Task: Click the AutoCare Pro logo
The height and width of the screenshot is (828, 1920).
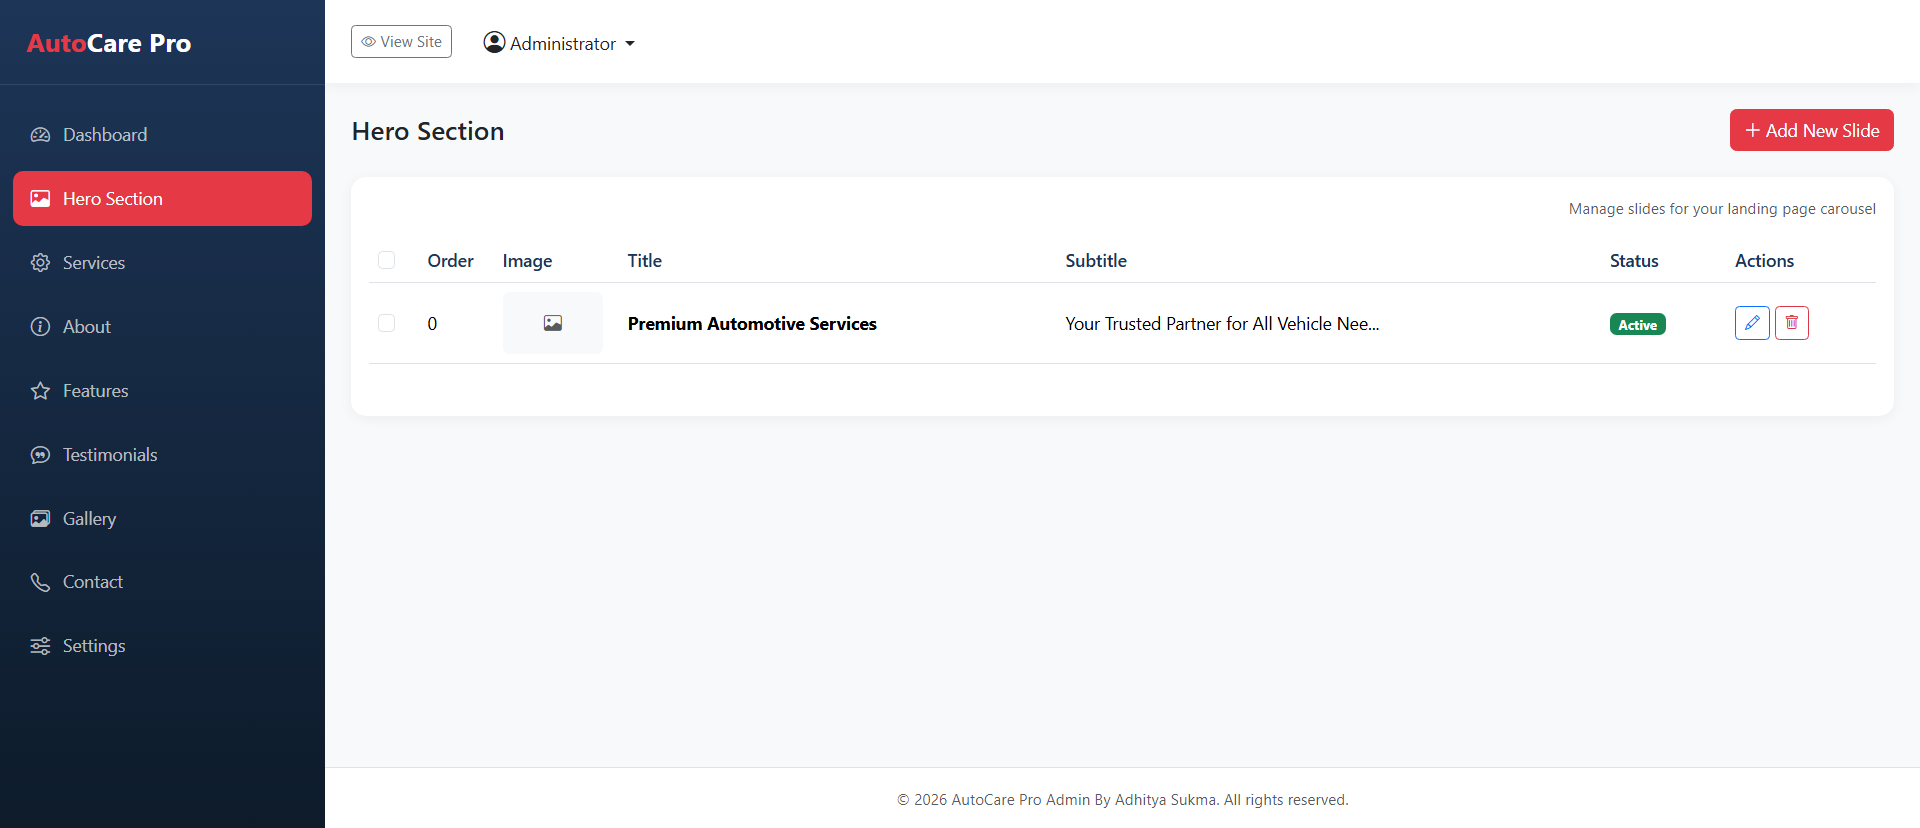Action: (109, 43)
